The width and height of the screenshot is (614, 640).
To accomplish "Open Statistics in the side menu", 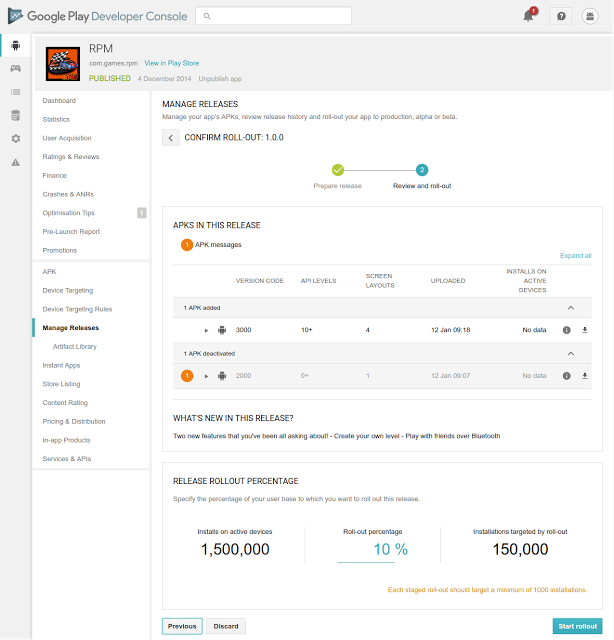I will coord(56,119).
